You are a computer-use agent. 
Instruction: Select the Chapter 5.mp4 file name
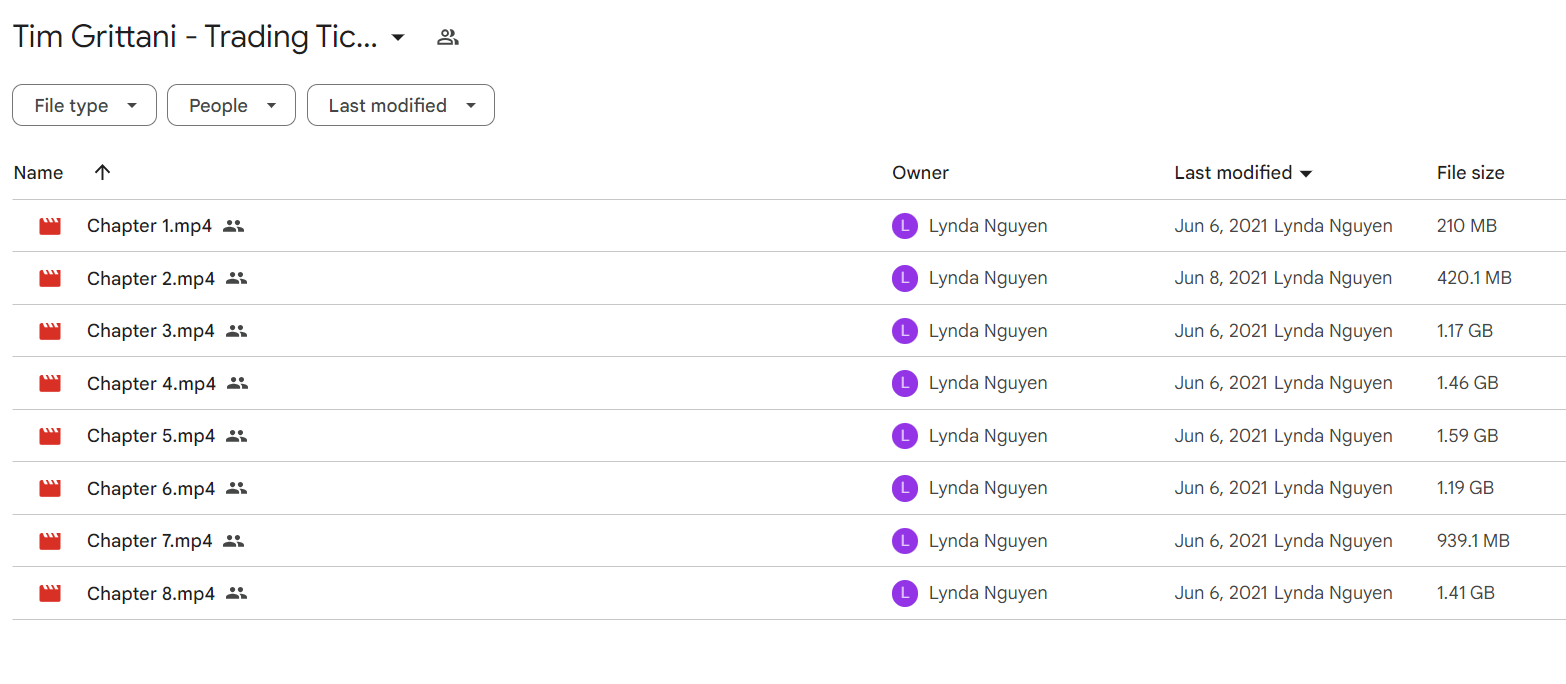[x=151, y=436]
